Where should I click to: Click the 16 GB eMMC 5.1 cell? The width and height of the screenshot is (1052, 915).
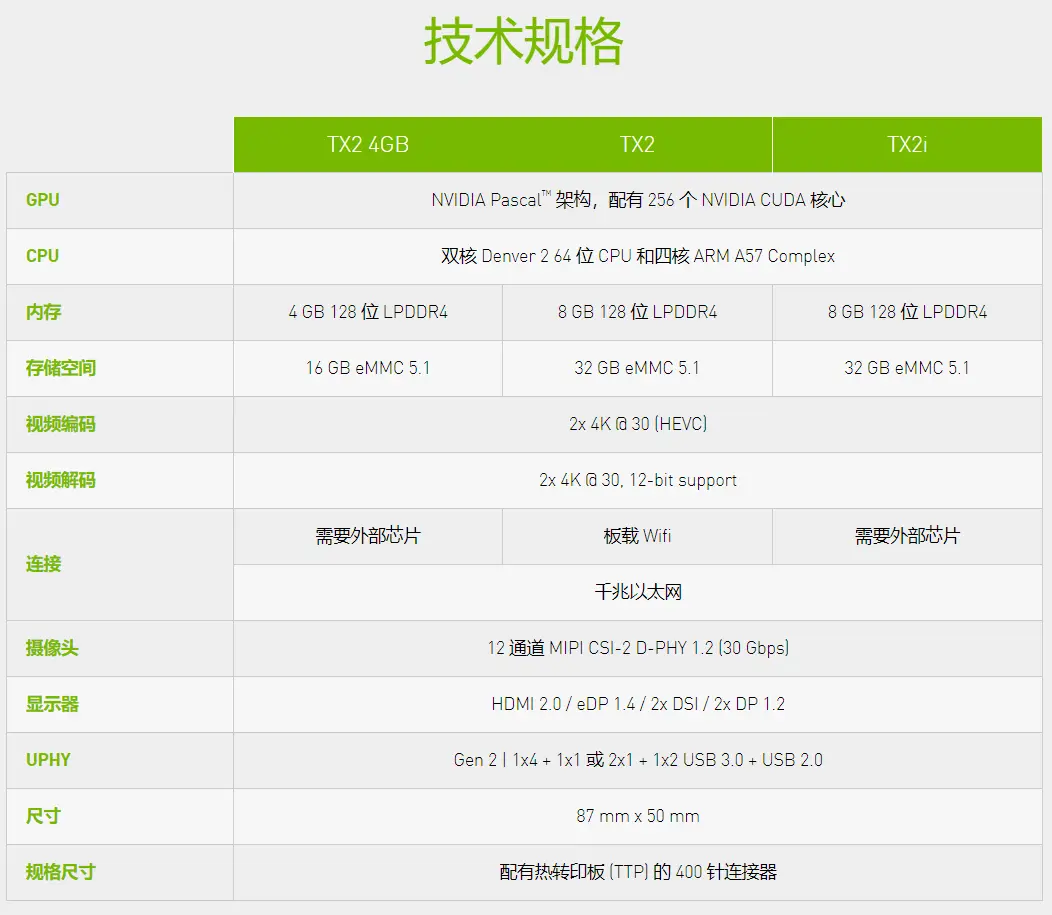point(367,368)
